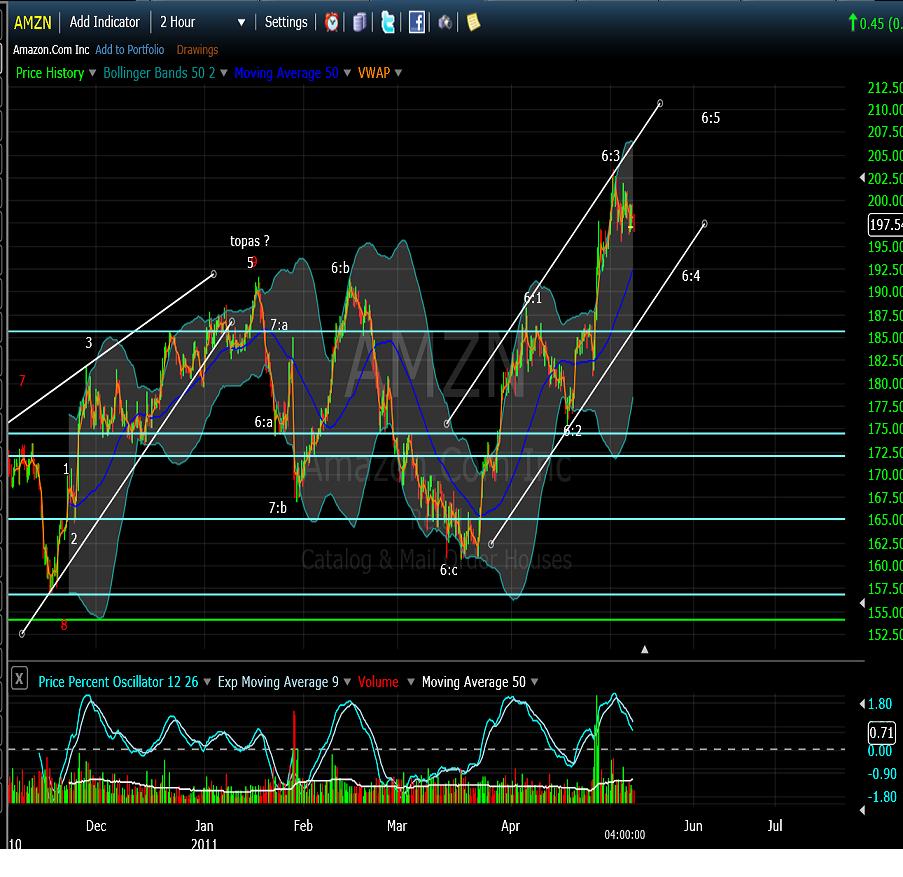
Task: Click the current price box showing 197.54
Action: [885, 225]
